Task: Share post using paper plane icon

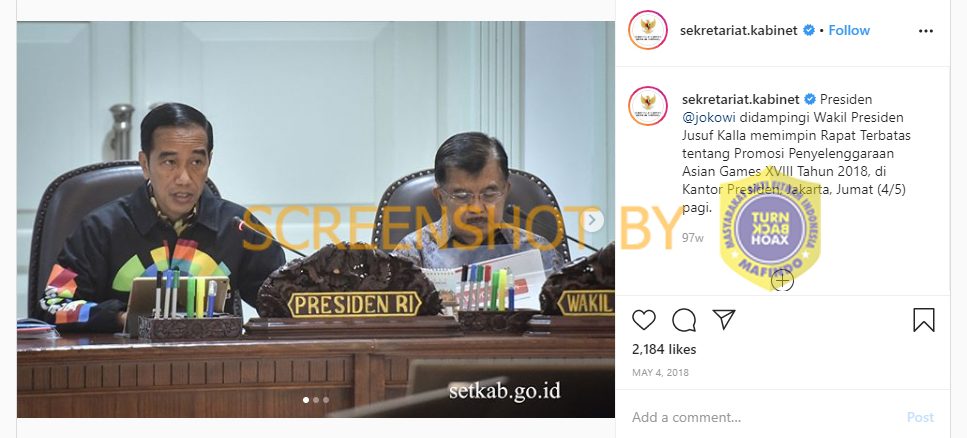Action: point(723,319)
